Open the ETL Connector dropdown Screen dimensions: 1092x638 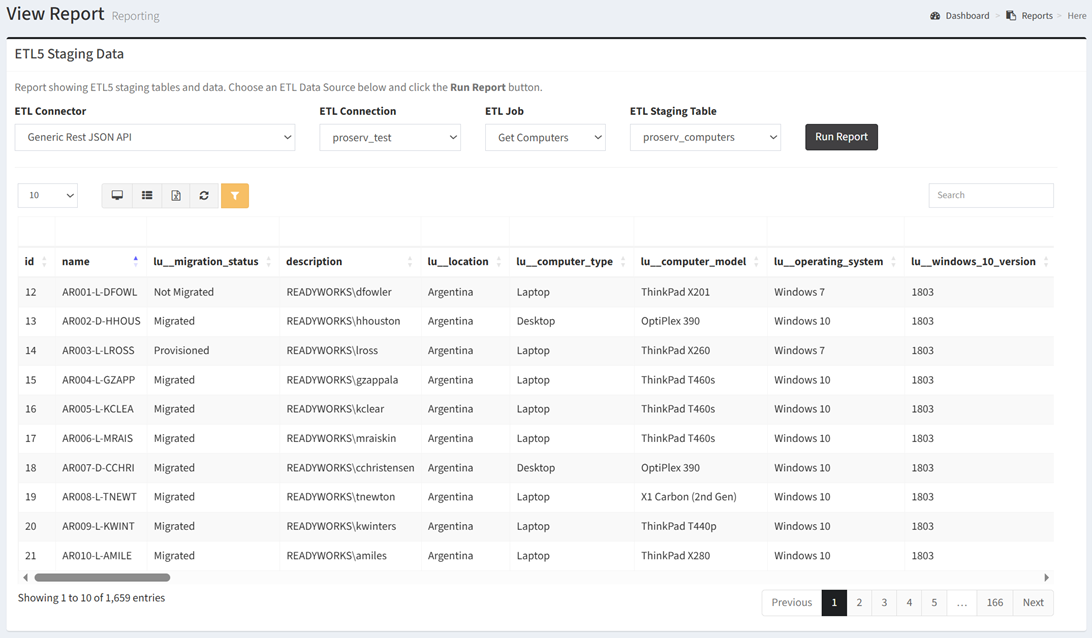pos(155,137)
